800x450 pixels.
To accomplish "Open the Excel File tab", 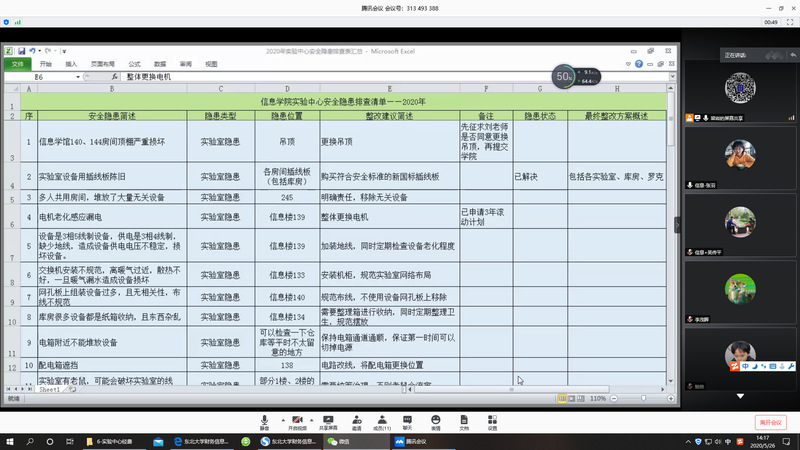I will point(17,63).
